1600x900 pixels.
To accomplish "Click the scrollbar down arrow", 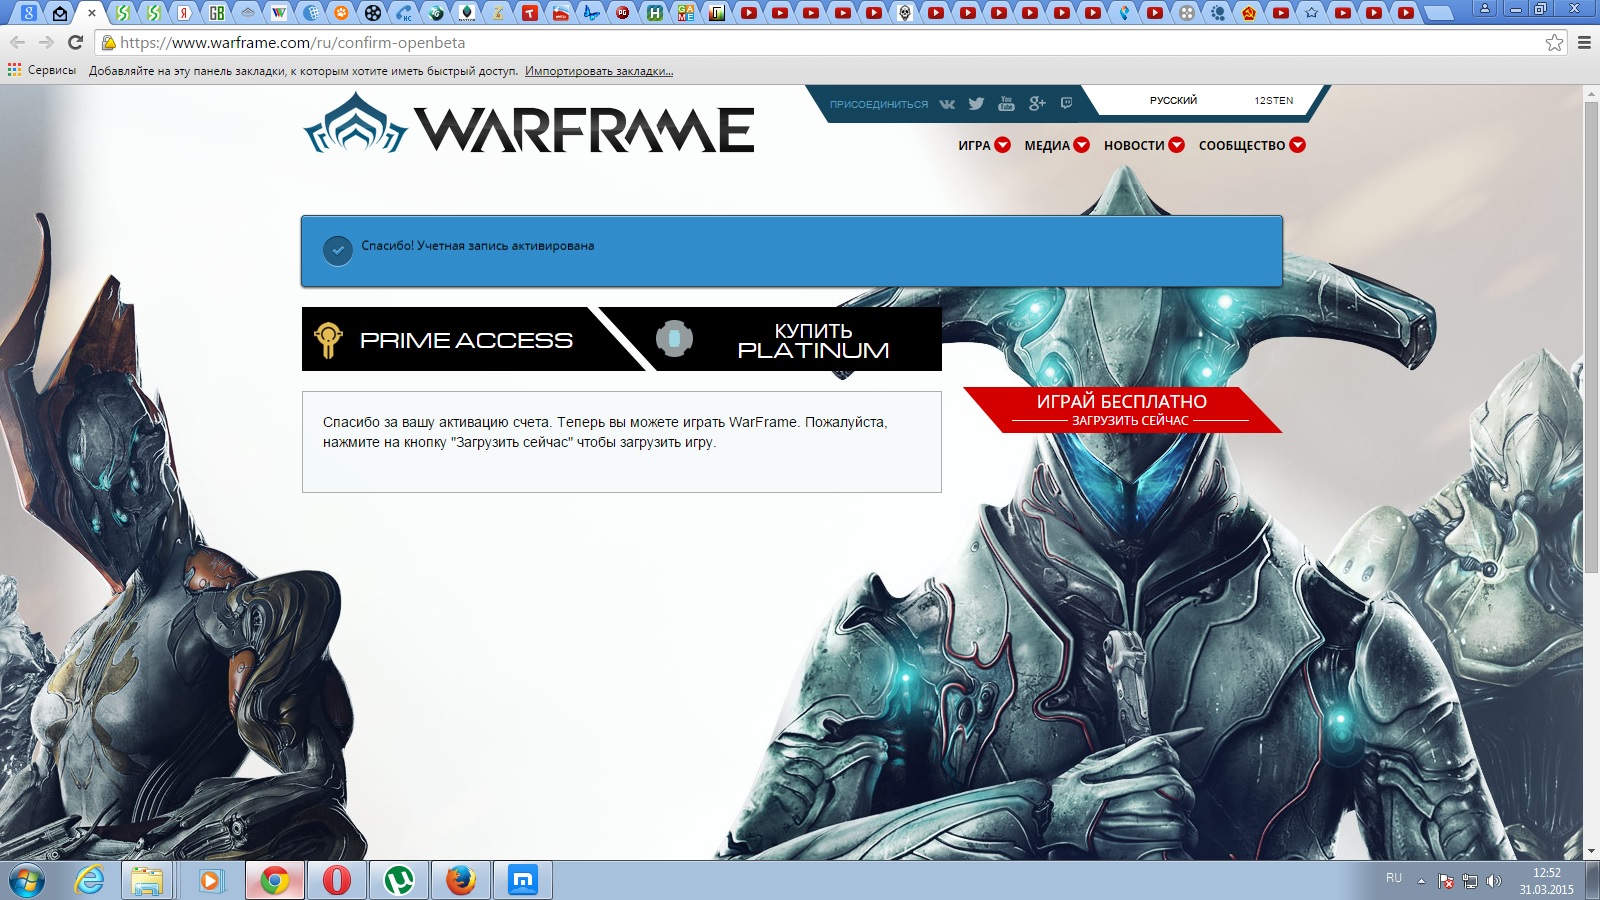I will point(1591,851).
